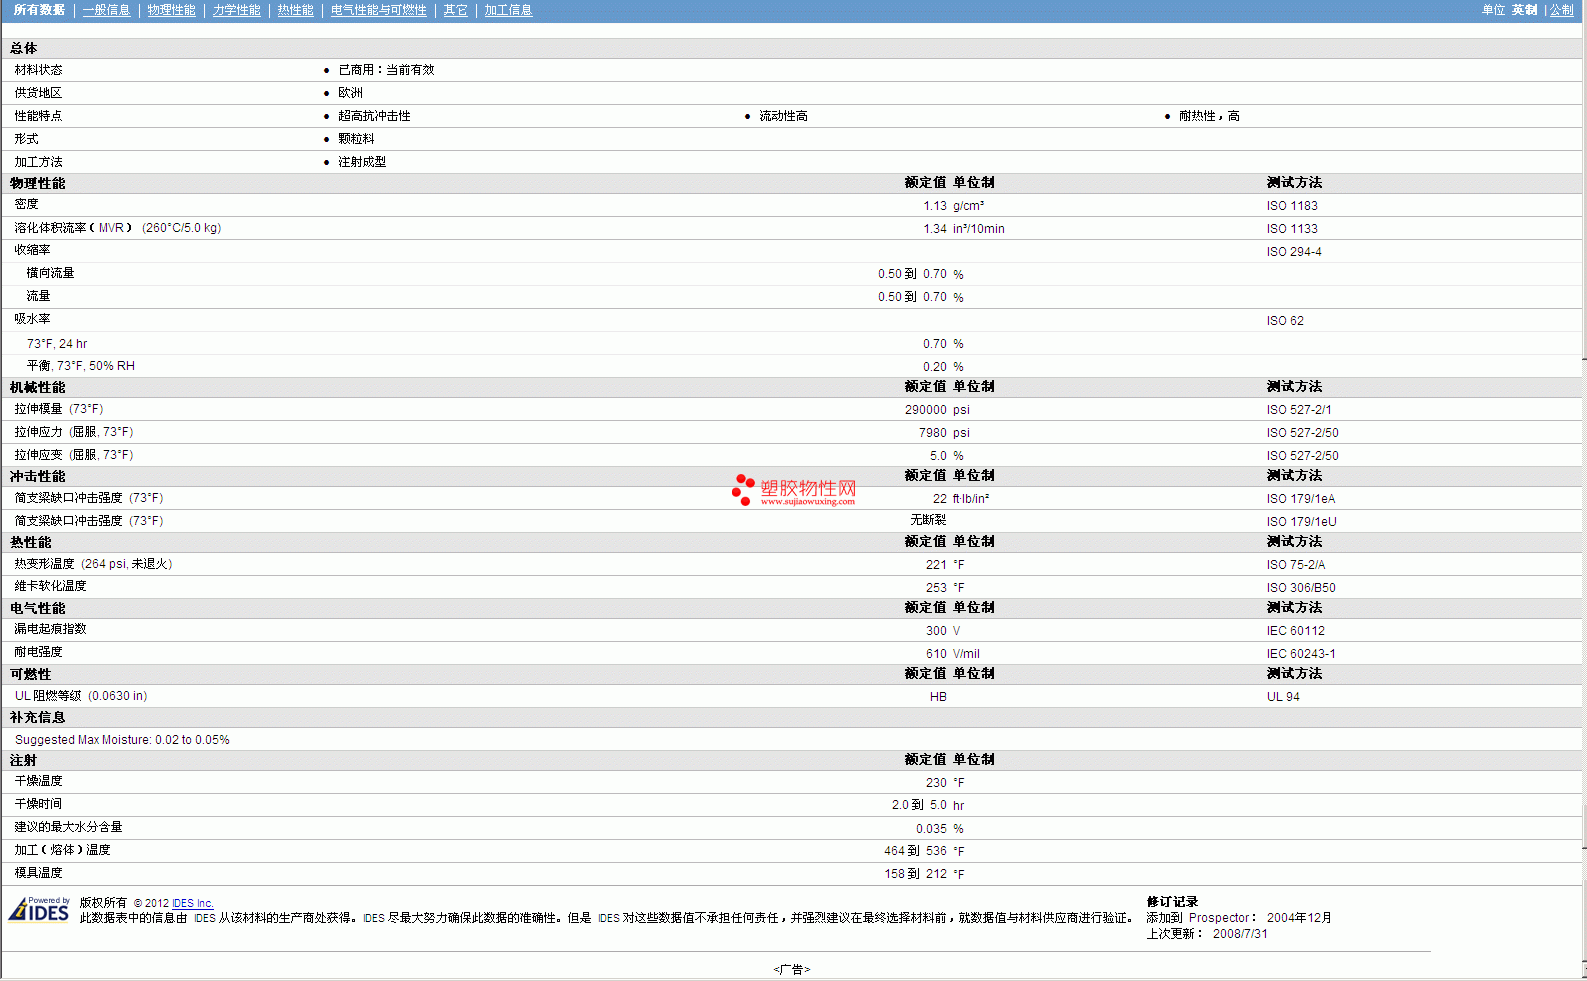Select the 修订记录 heading in footer
Screen dimensions: 1587x981
(x=1172, y=902)
